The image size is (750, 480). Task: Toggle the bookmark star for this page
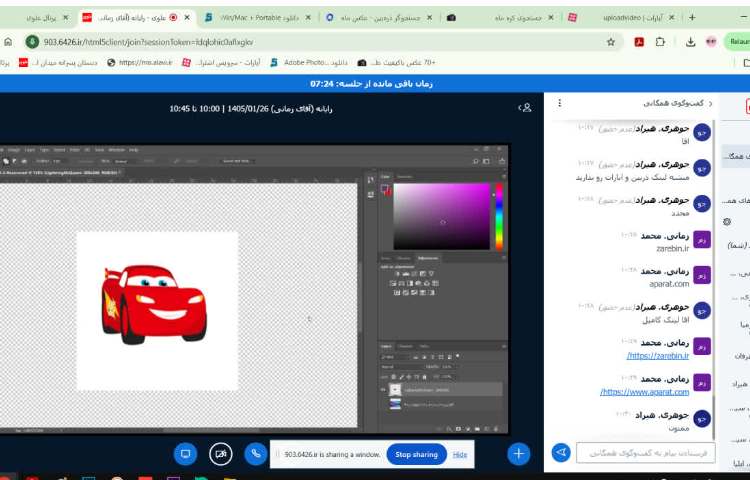pyautogui.click(x=611, y=42)
